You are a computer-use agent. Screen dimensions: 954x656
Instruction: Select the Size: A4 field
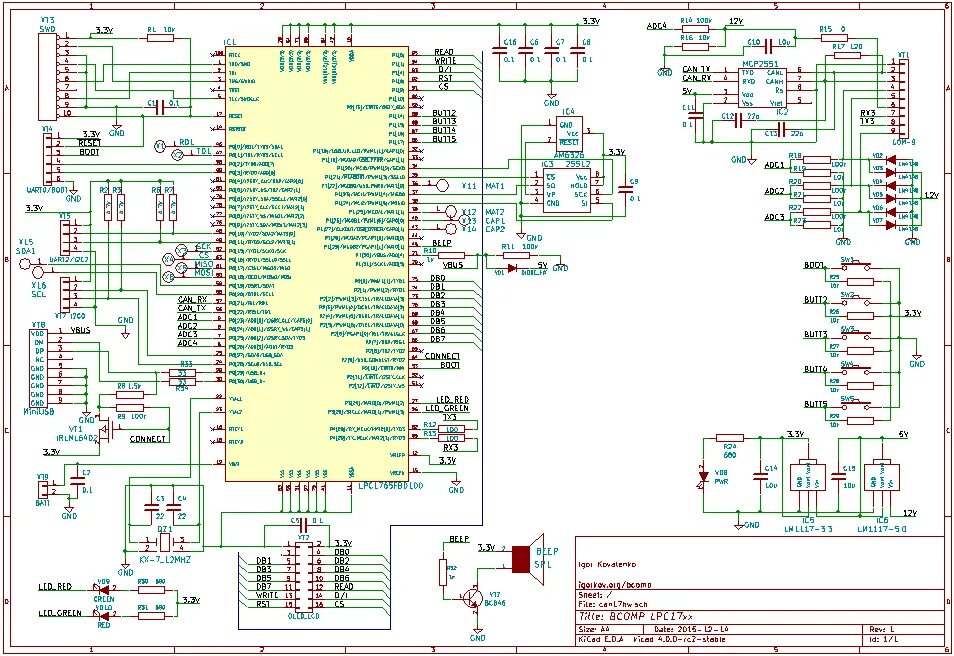tap(594, 629)
